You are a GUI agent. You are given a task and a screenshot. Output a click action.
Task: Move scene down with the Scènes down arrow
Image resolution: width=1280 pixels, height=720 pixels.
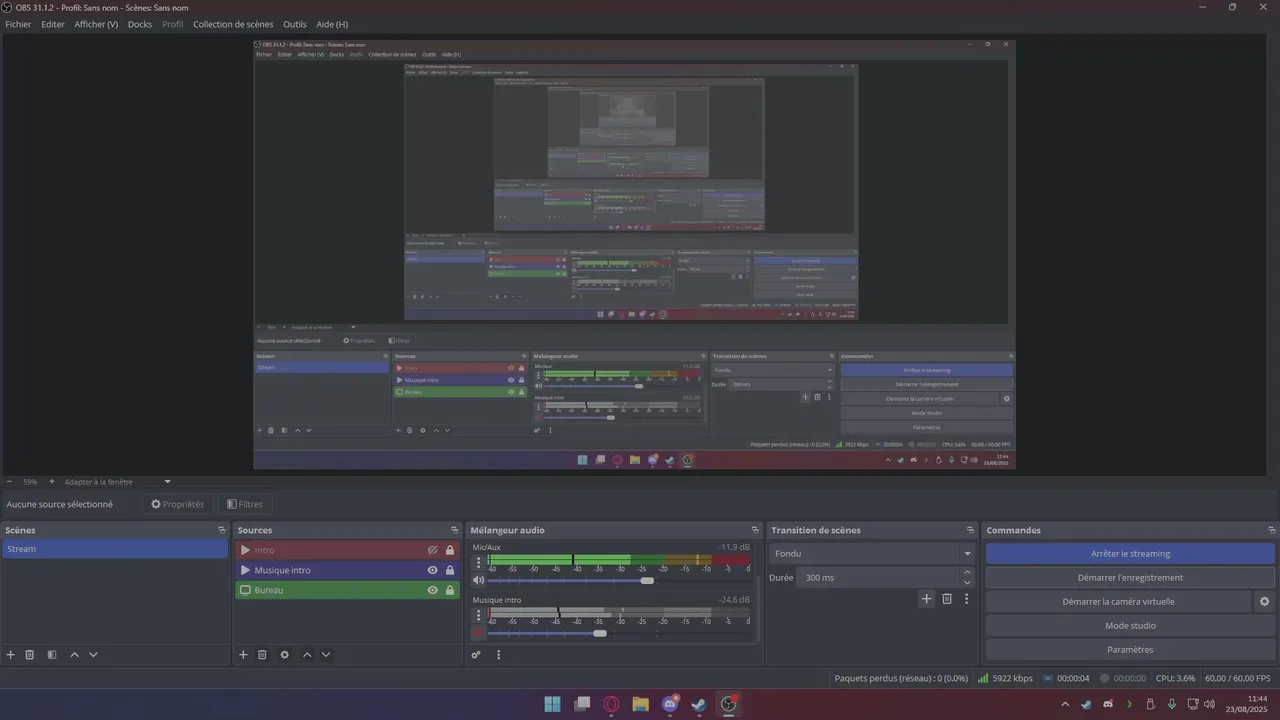pos(93,655)
